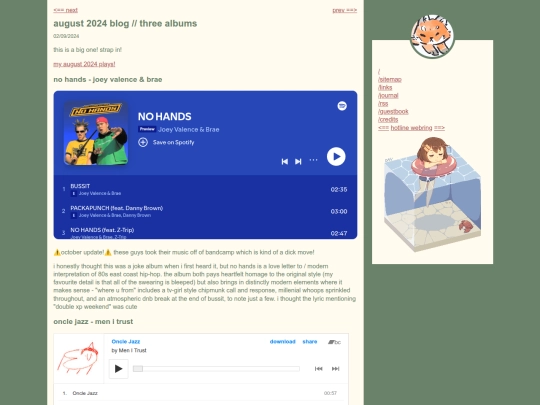Click share in the Bandcamp player
This screenshot has height=405, width=540.
pos(310,342)
